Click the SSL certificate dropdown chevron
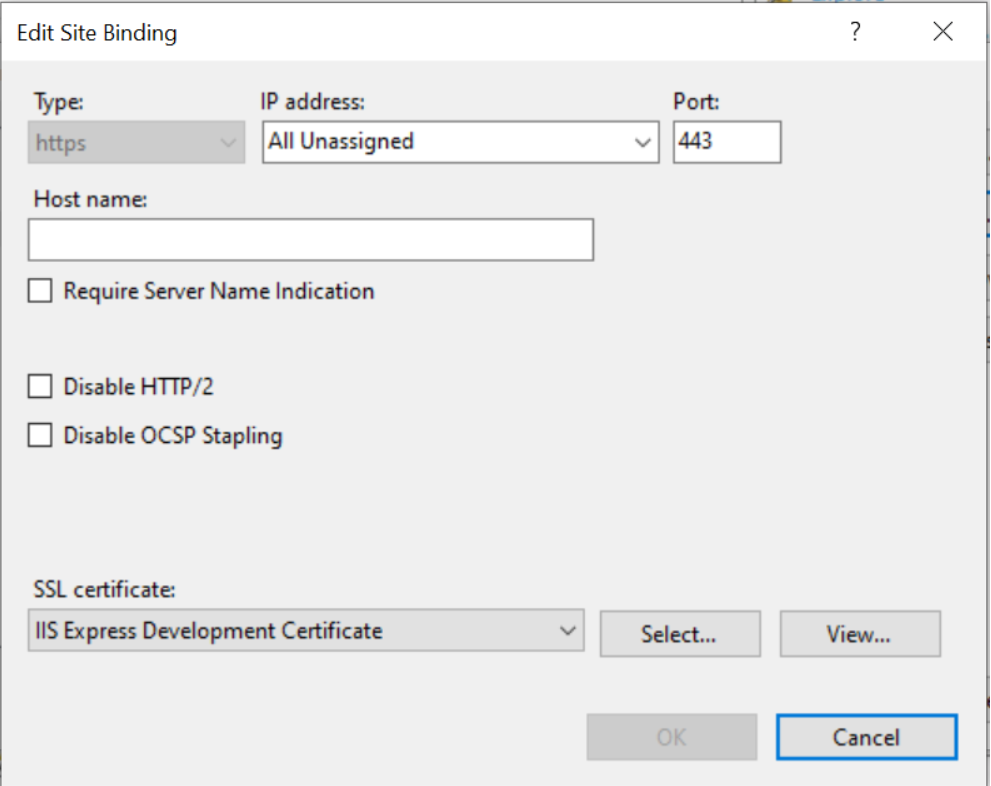This screenshot has width=991, height=786. [568, 631]
